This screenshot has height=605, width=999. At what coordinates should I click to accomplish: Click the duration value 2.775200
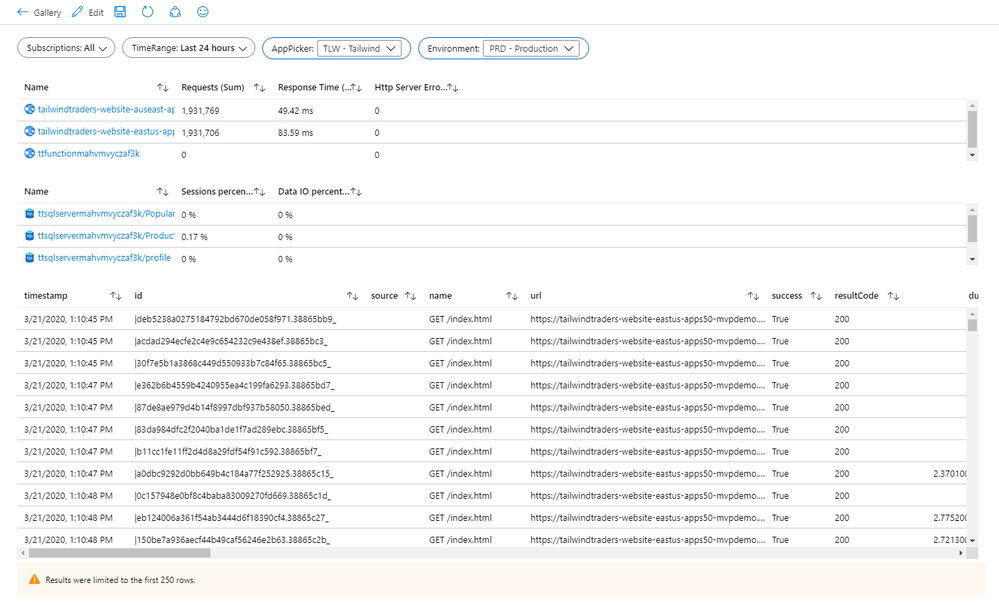click(950, 518)
